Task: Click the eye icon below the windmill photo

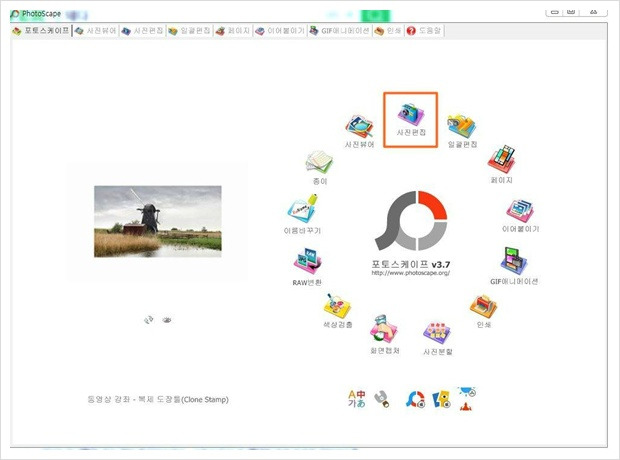Action: pyautogui.click(x=167, y=320)
